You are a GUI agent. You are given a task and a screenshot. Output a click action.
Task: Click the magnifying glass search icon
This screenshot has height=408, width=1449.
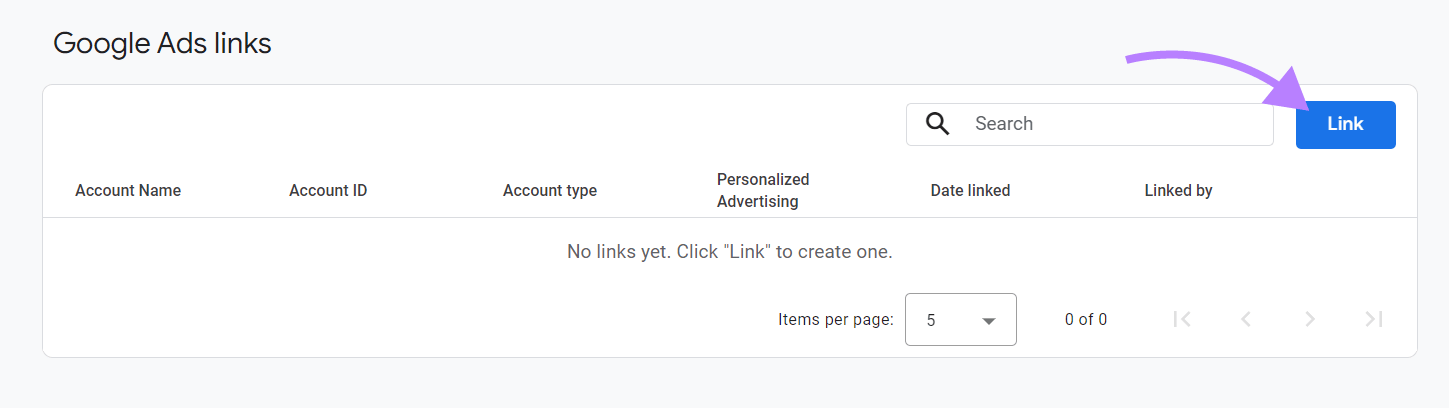[x=937, y=124]
